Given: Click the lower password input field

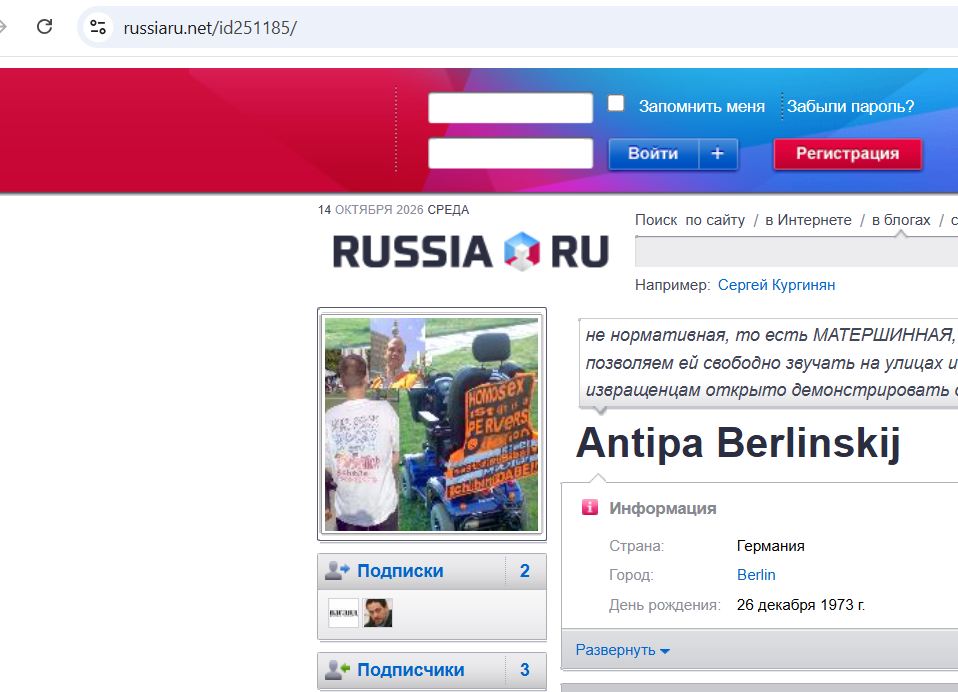Looking at the screenshot, I should pos(510,153).
